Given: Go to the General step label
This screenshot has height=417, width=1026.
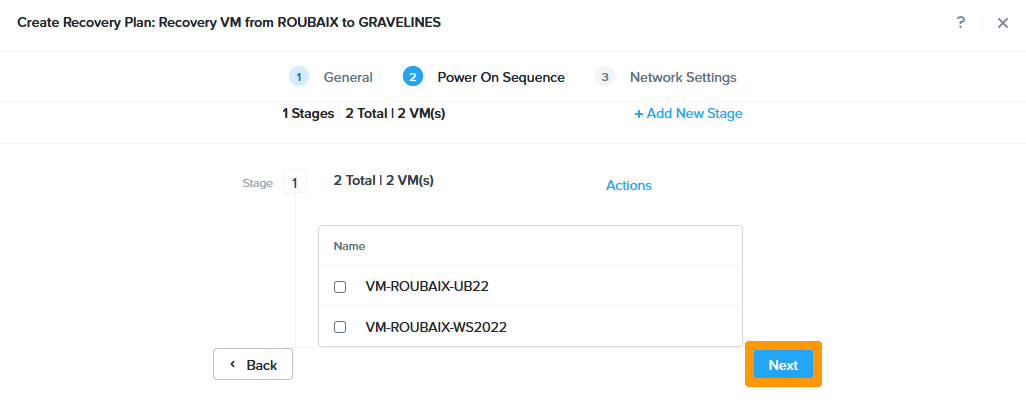Looking at the screenshot, I should [x=348, y=77].
